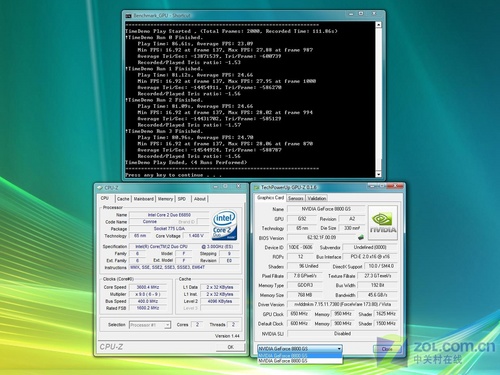Click the Memory Type field GDDR3
Viewport: 500px width, 375px height.
click(305, 285)
